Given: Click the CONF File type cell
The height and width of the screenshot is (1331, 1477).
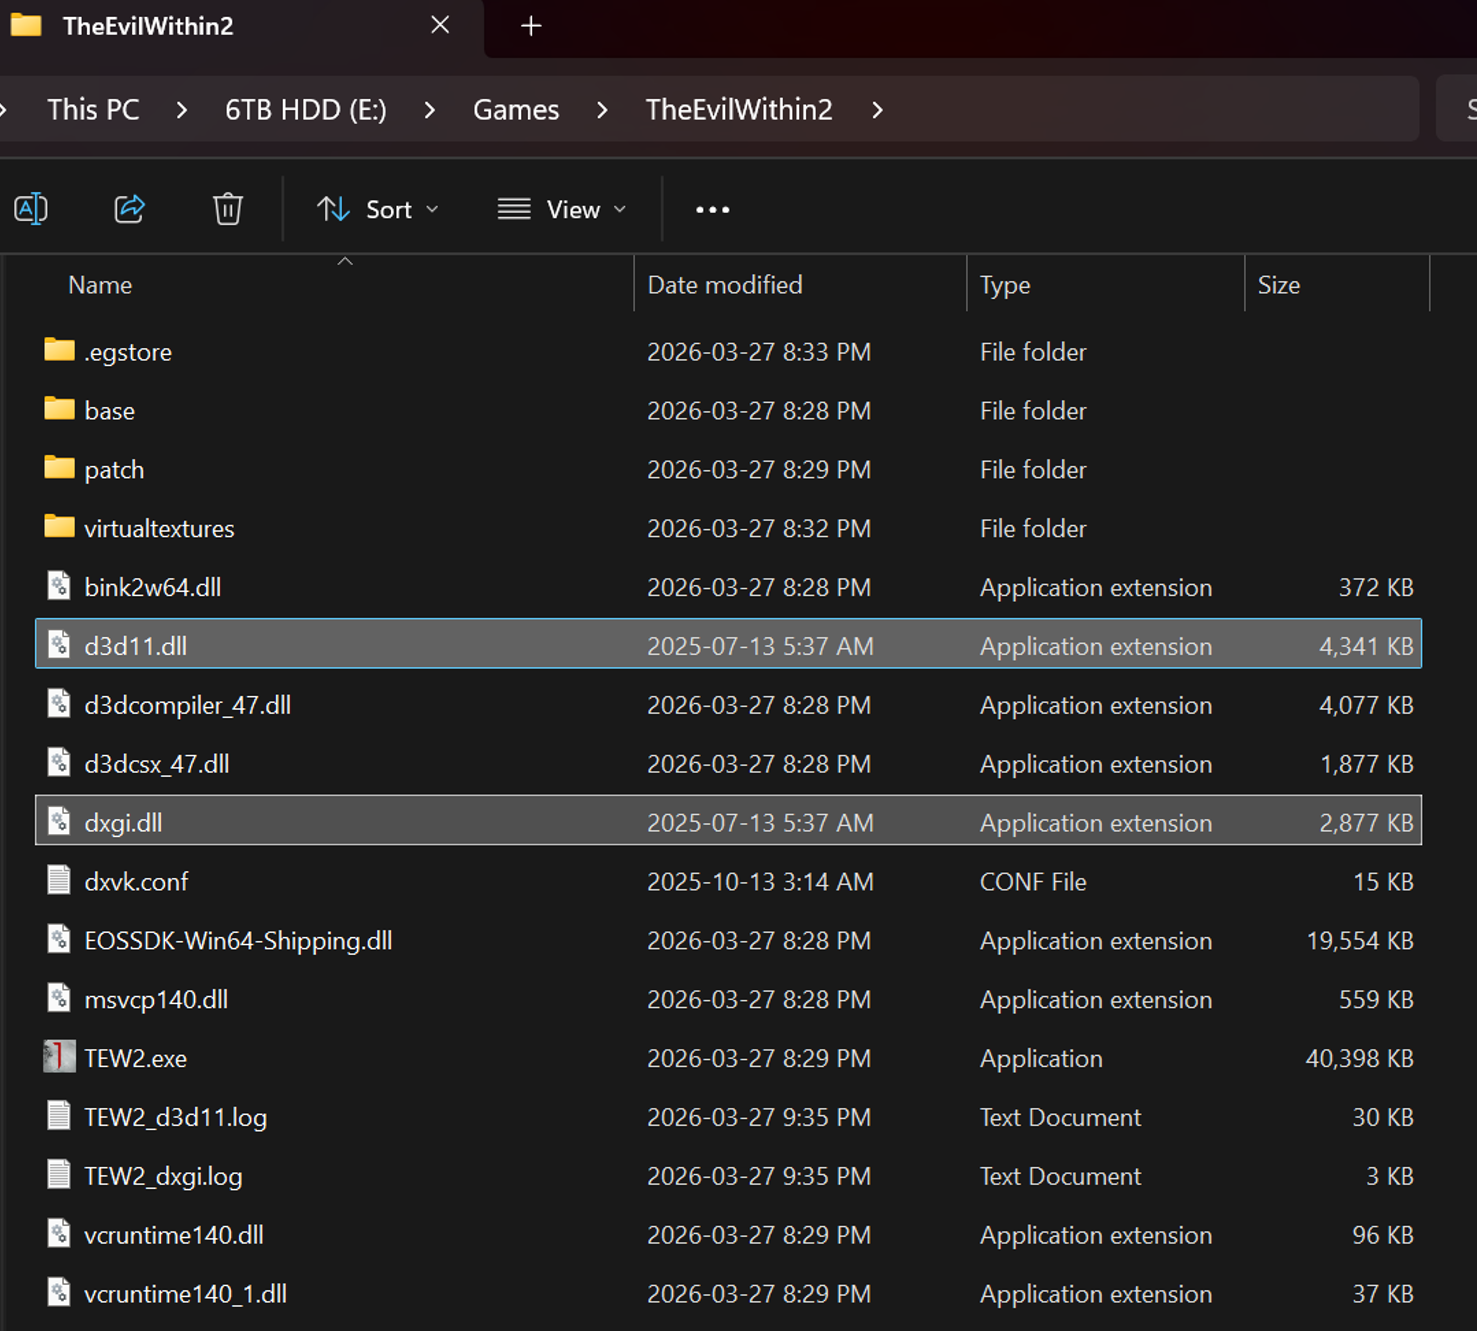Looking at the screenshot, I should [1033, 882].
